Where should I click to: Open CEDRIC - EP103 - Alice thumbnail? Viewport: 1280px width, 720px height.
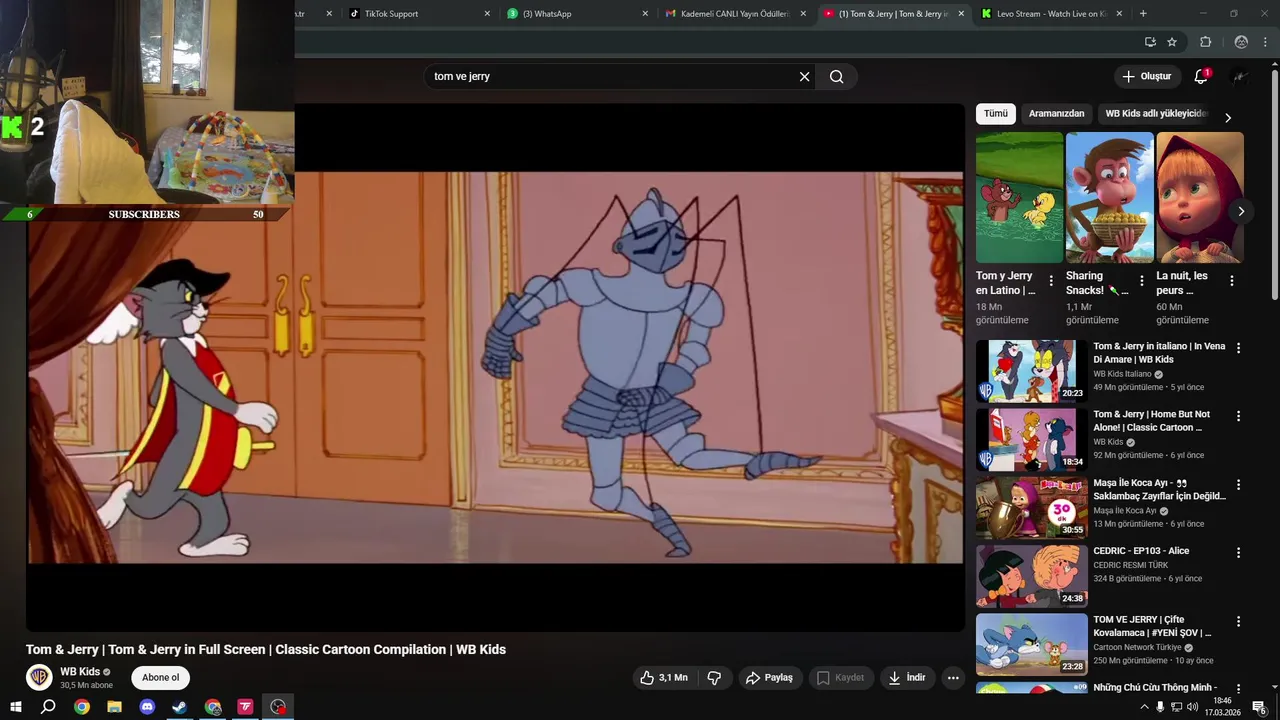click(x=1031, y=576)
